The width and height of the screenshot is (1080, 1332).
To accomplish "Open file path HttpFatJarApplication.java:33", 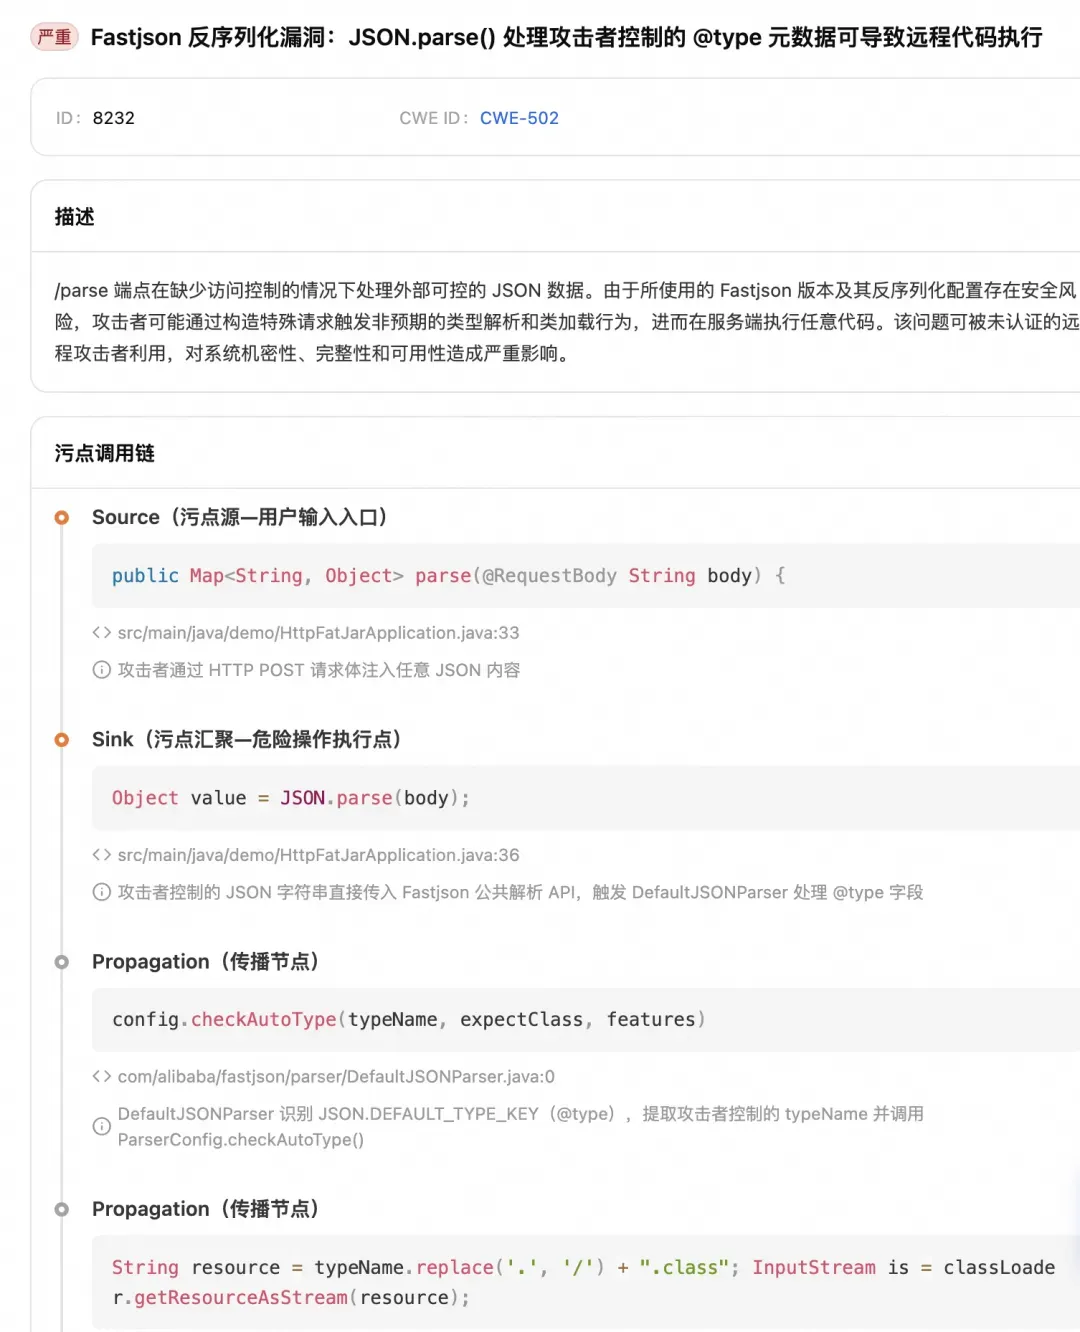I will click(x=318, y=633).
